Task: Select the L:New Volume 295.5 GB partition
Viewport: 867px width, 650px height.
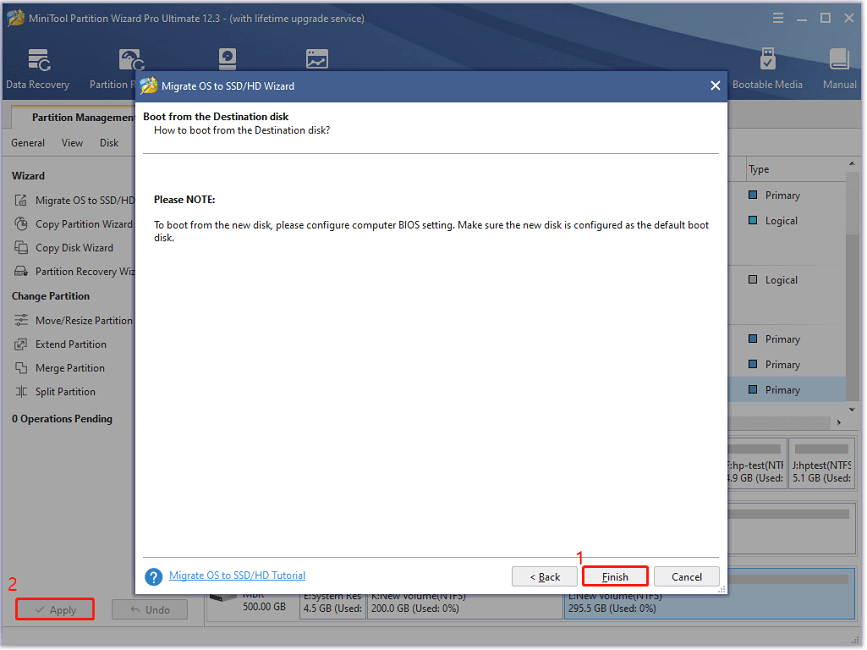Action: pyautogui.click(x=709, y=595)
